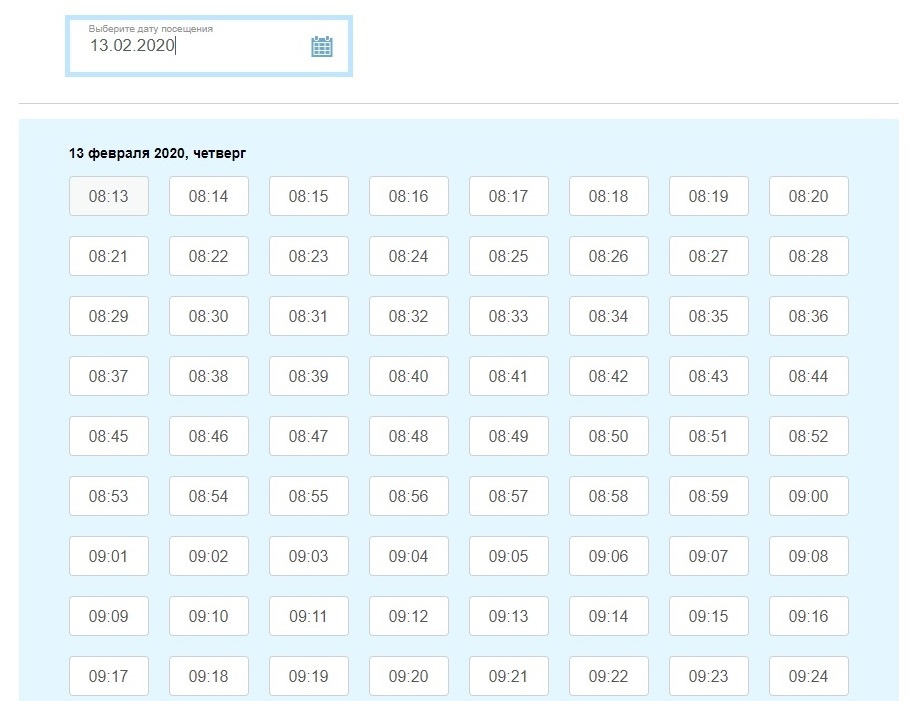Select the 09:15 time slot
Image resolution: width=923 pixels, height=701 pixels.
click(709, 616)
